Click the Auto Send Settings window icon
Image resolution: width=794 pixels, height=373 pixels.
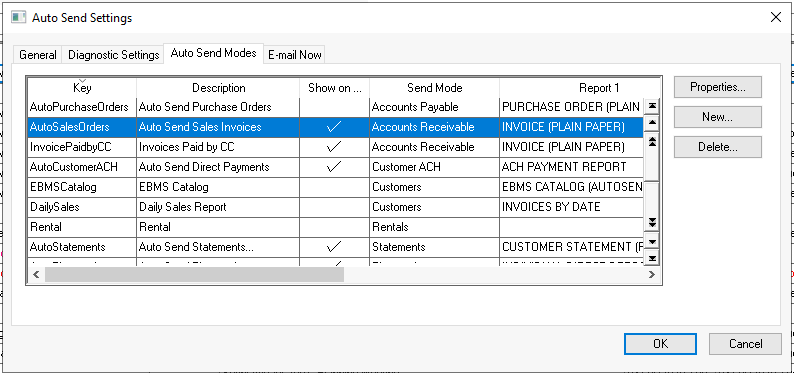[x=18, y=17]
